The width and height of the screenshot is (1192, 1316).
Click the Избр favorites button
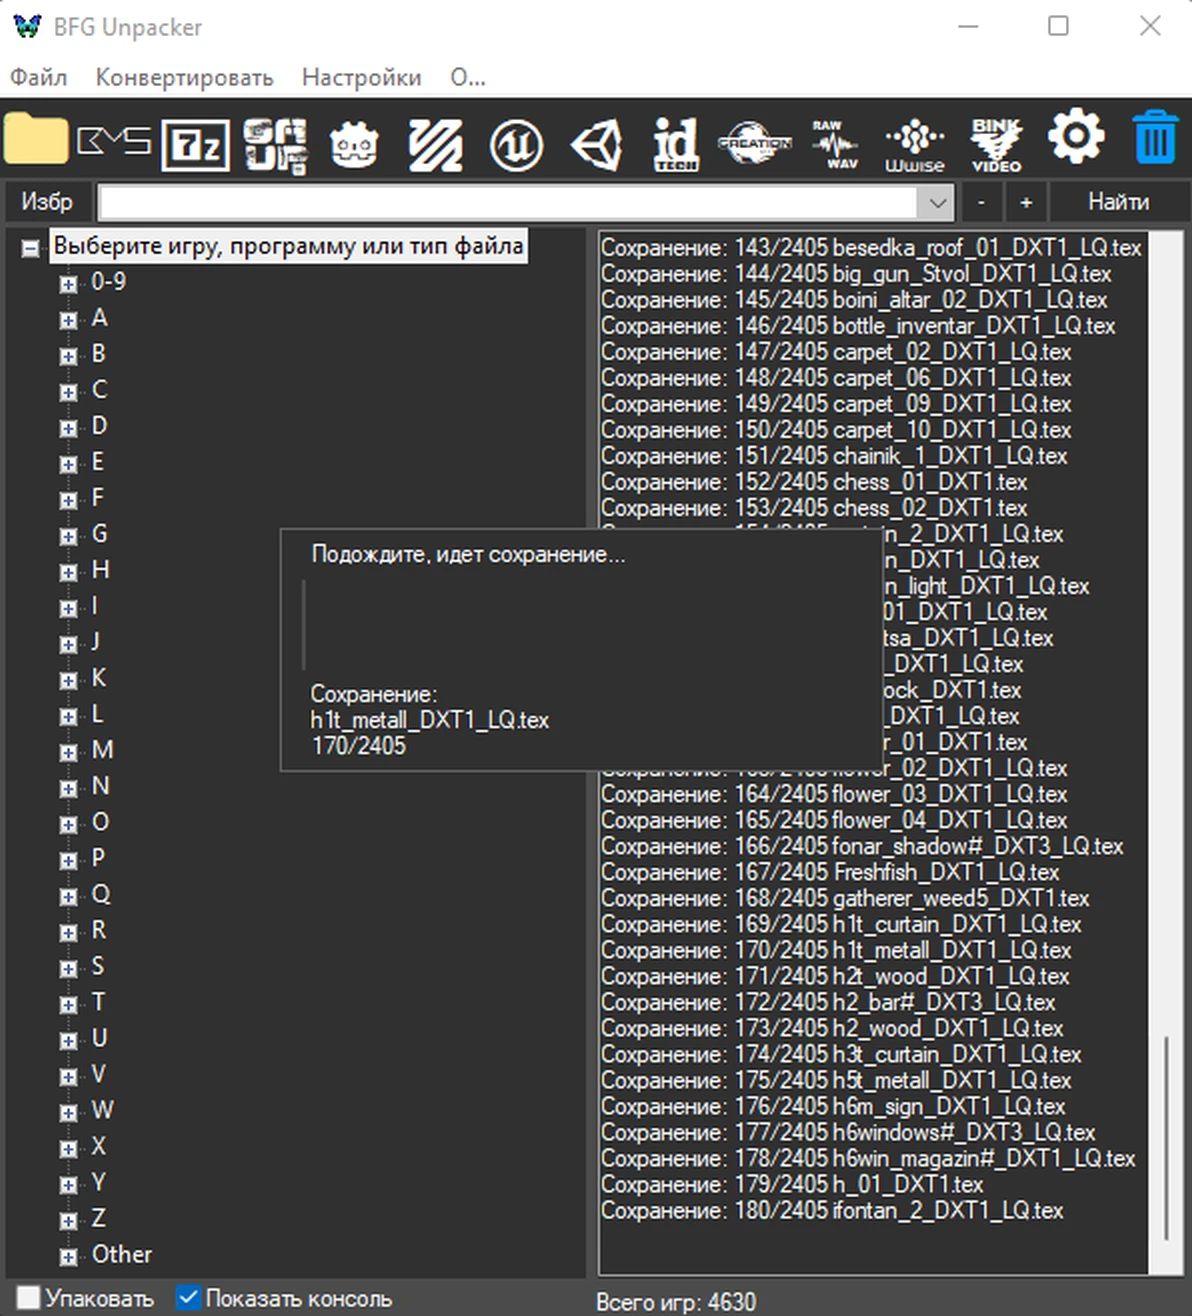pyautogui.click(x=47, y=202)
